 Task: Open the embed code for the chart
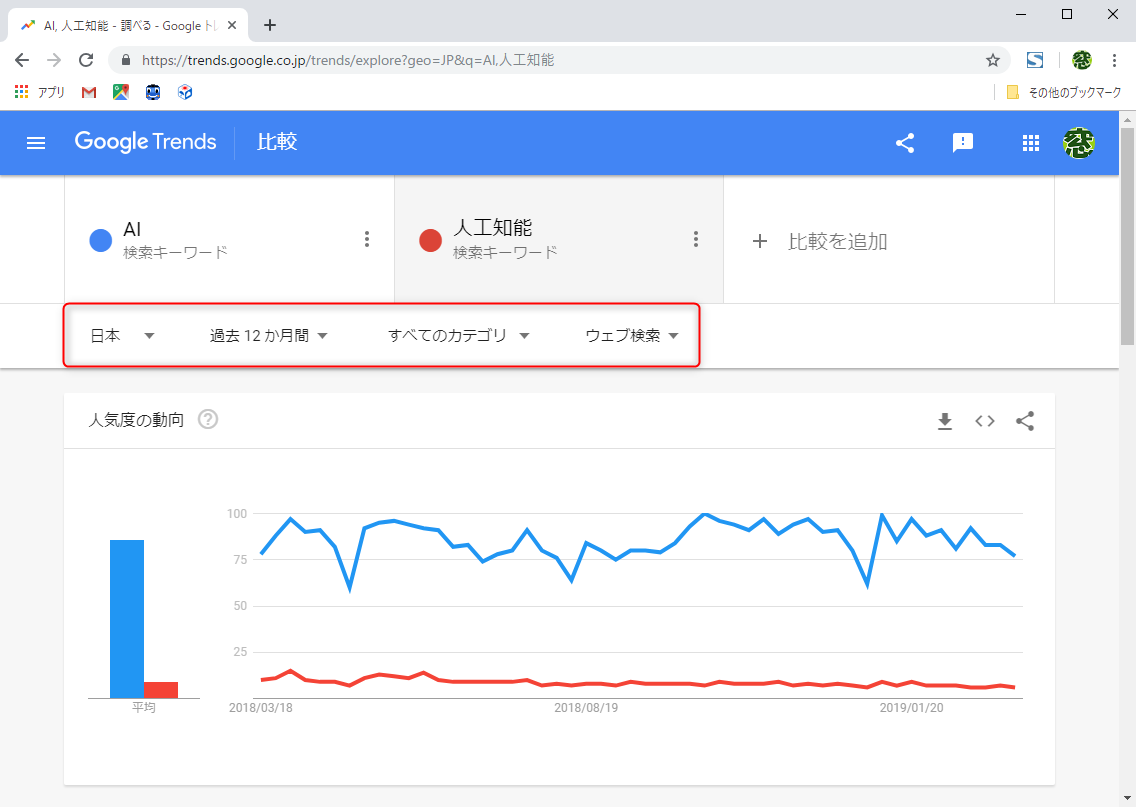pos(984,421)
